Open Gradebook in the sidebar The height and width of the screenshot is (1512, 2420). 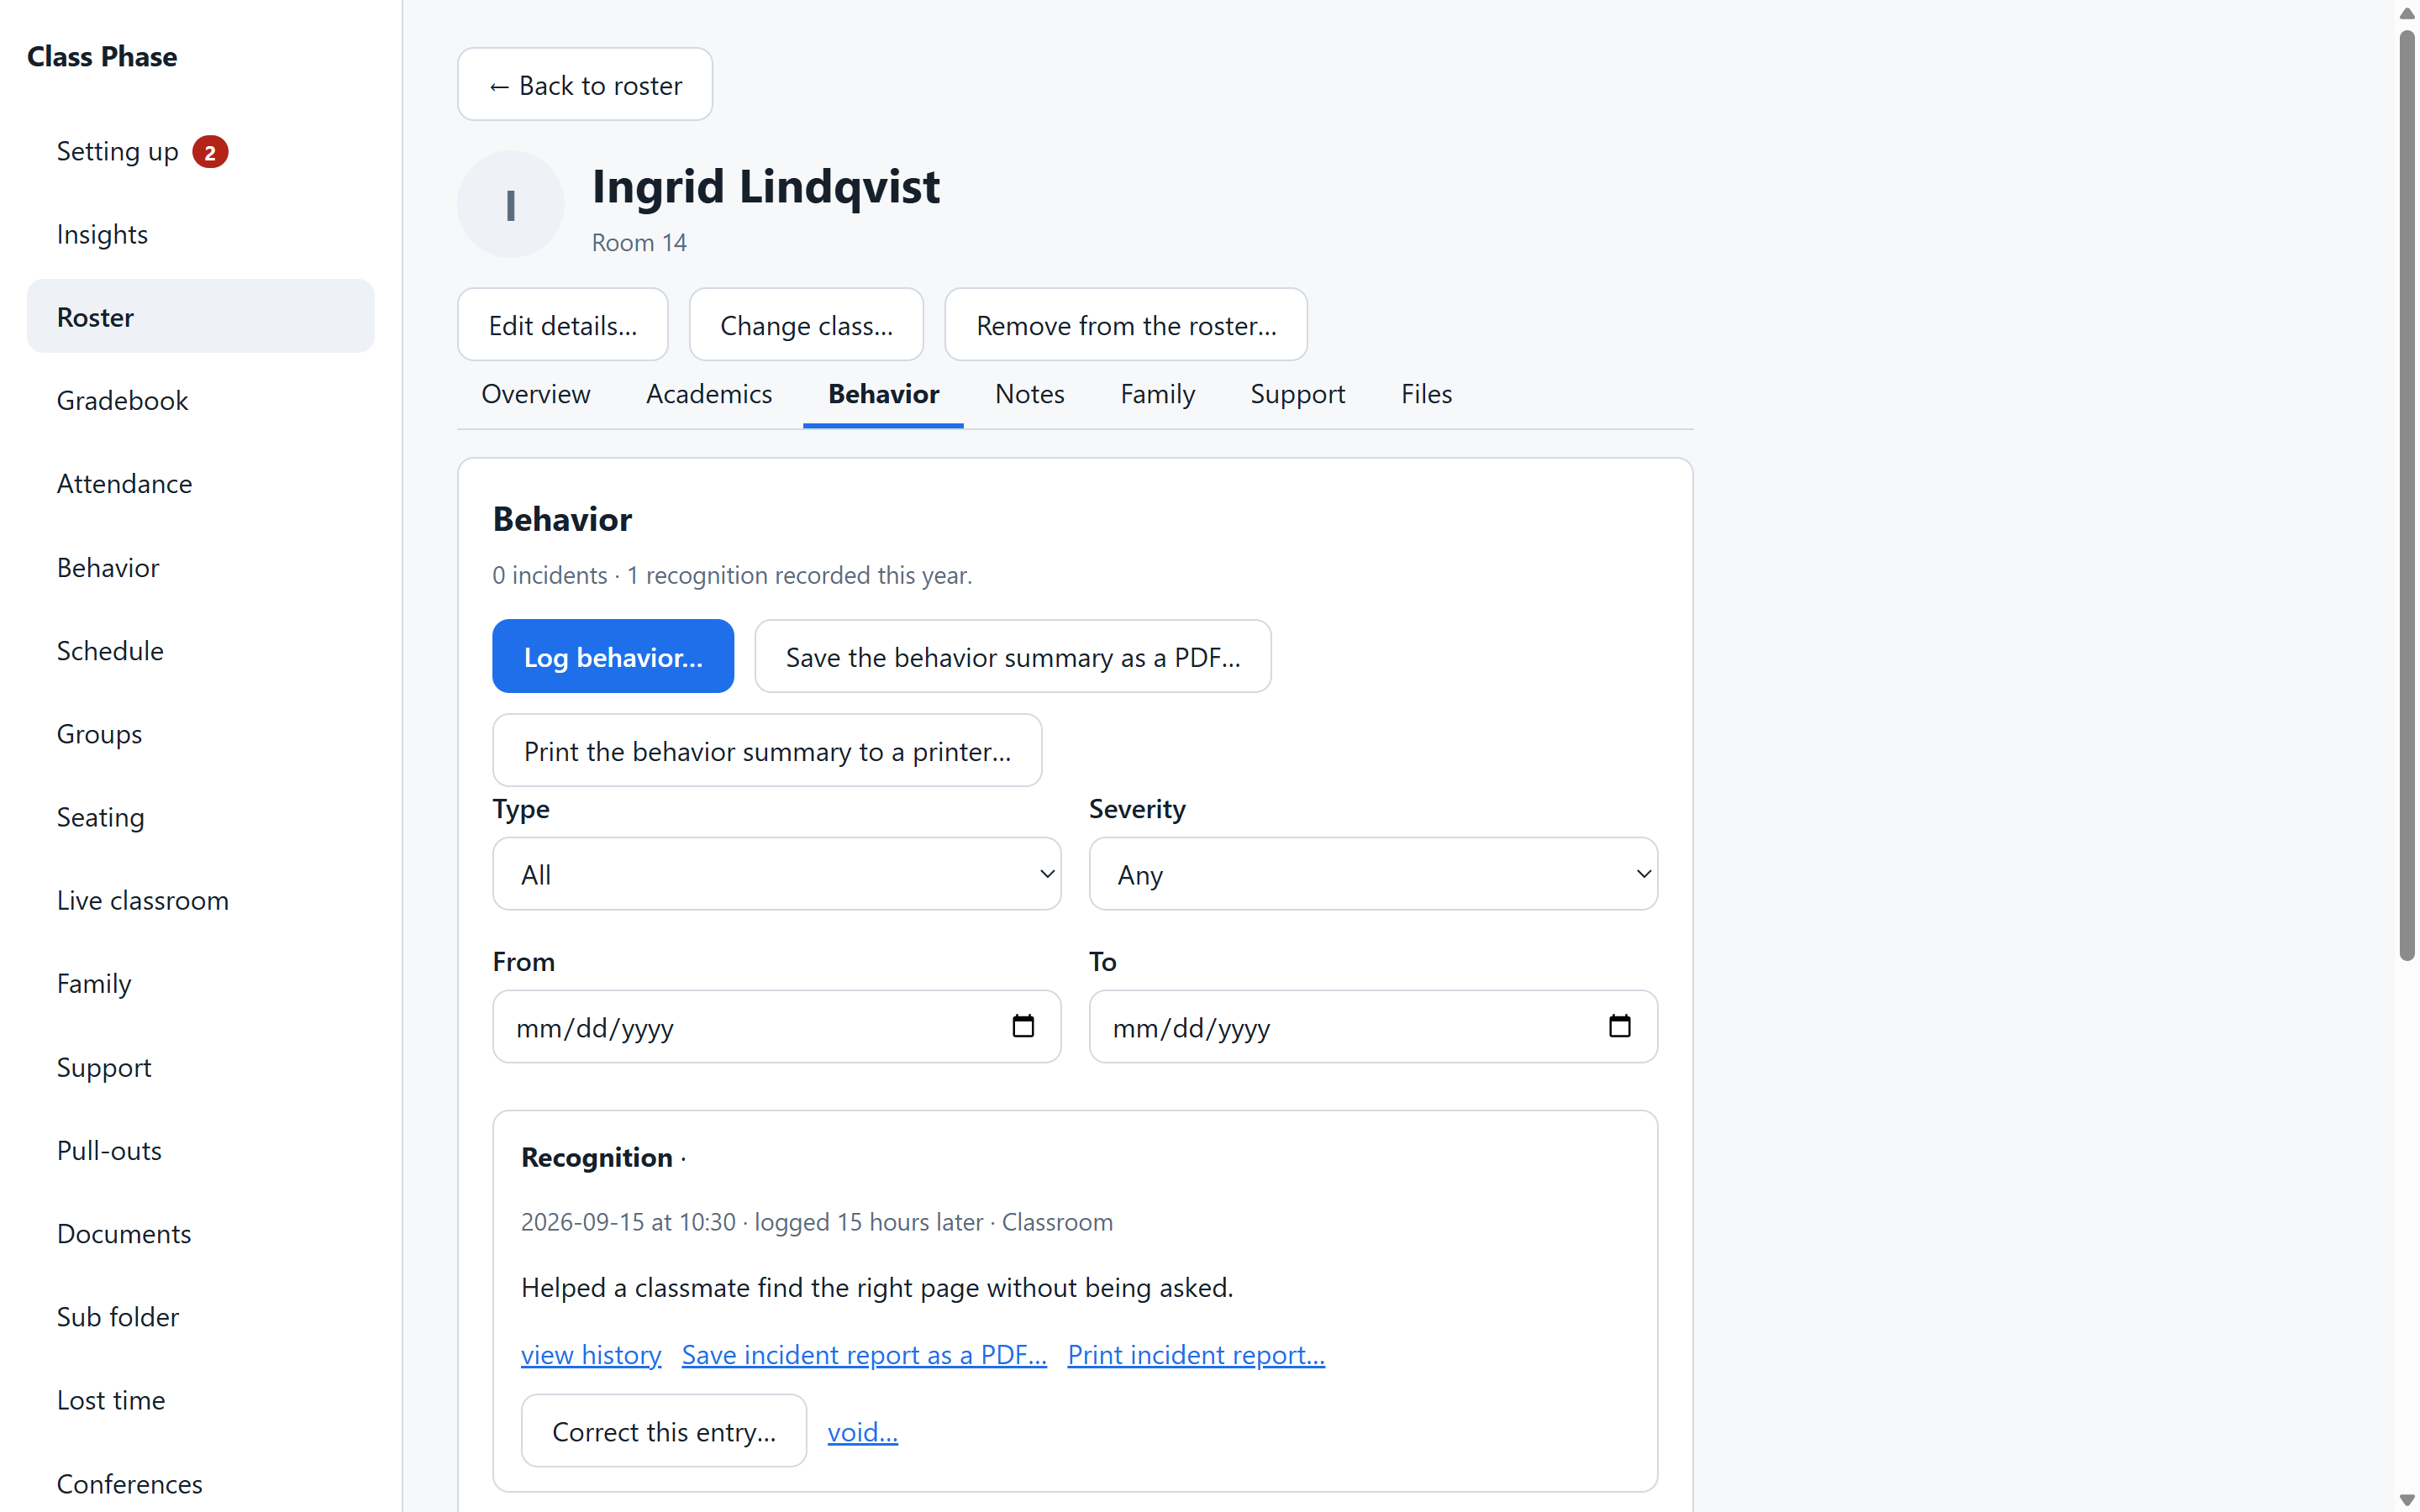tap(200, 401)
